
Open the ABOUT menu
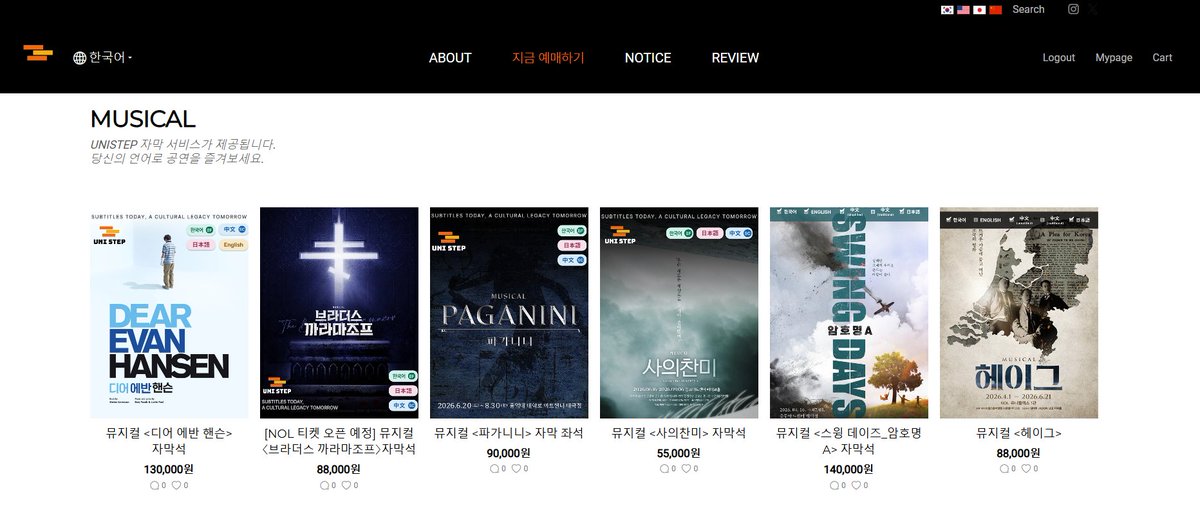[x=450, y=58]
